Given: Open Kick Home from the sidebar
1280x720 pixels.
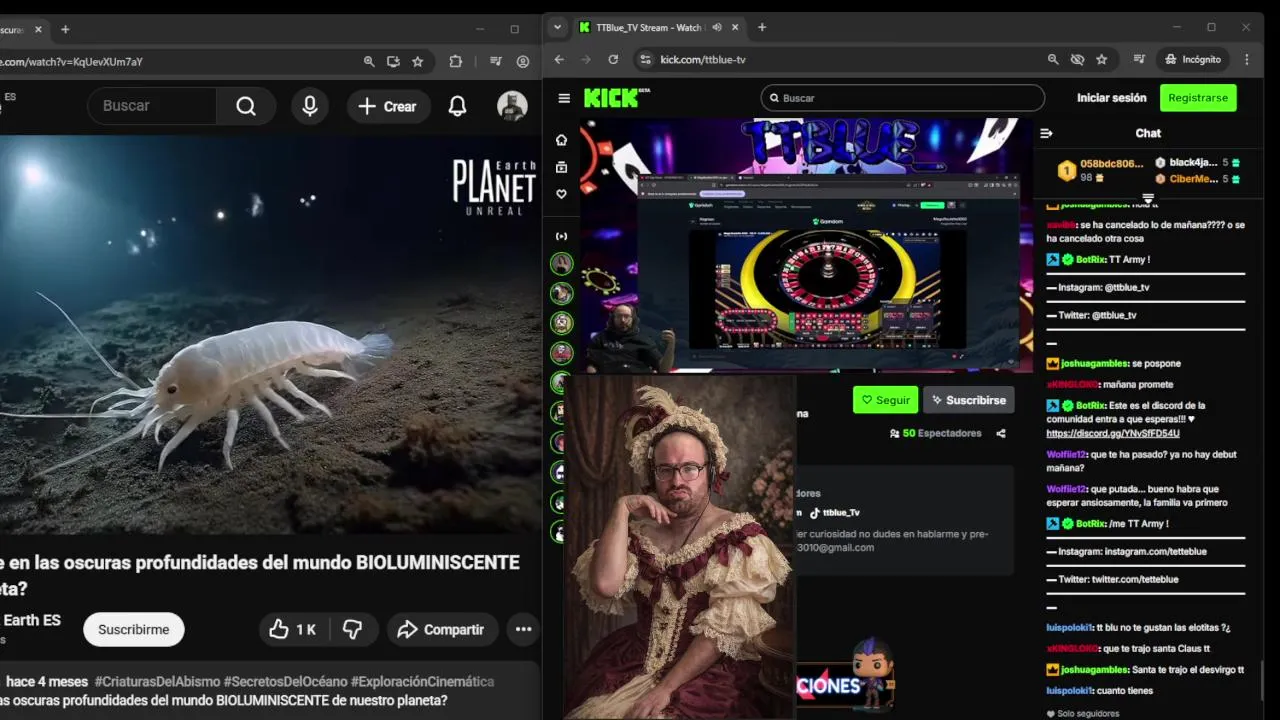Looking at the screenshot, I should [562, 140].
